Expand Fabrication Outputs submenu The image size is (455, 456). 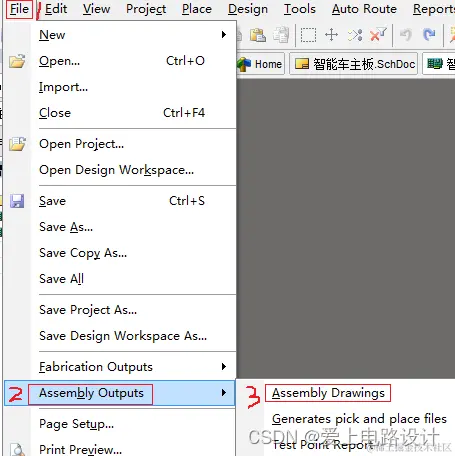tap(133, 367)
